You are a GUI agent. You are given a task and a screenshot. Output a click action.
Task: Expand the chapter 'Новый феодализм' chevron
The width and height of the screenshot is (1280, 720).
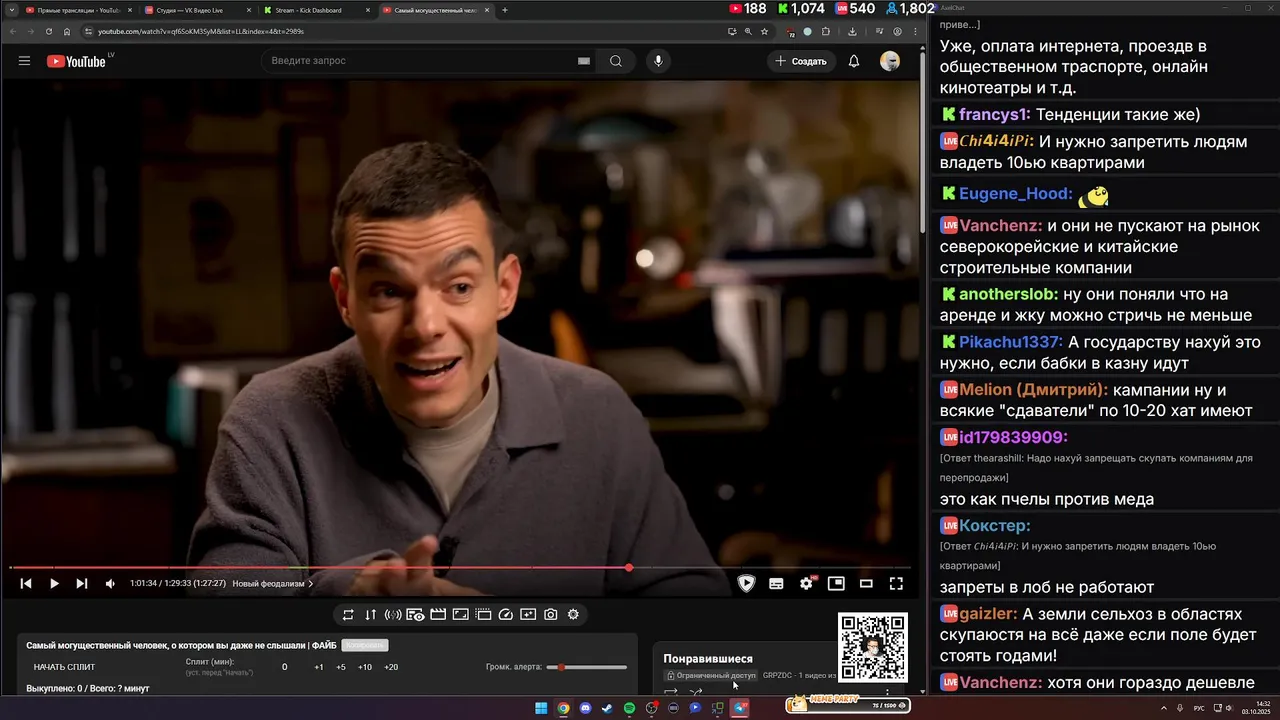310,583
